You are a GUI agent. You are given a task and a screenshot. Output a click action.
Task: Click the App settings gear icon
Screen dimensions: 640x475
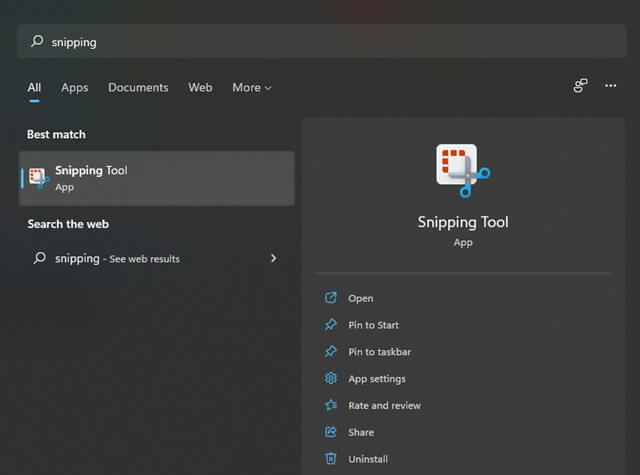(x=331, y=379)
